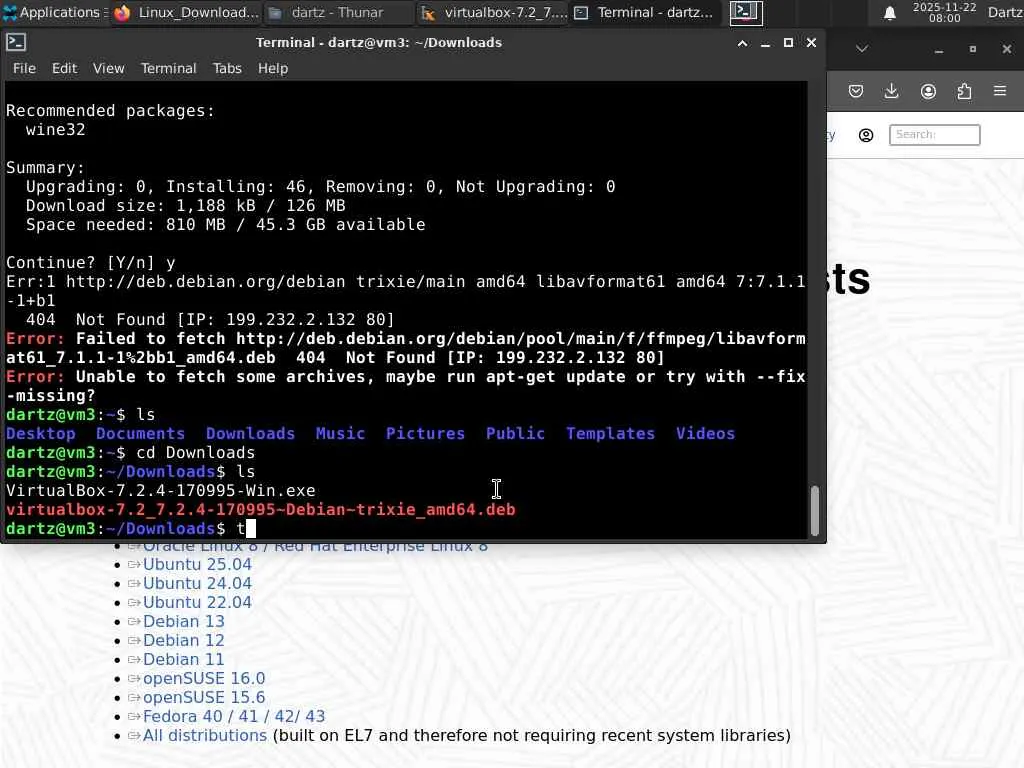Maximize the Terminal window
The image size is (1024, 768).
[788, 43]
